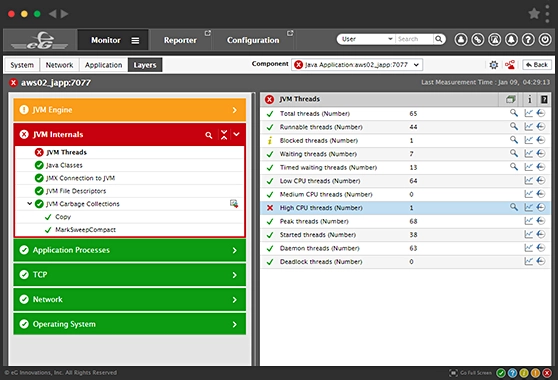
Task: Click the help book icon in JVM Threads header
Action: tap(544, 99)
